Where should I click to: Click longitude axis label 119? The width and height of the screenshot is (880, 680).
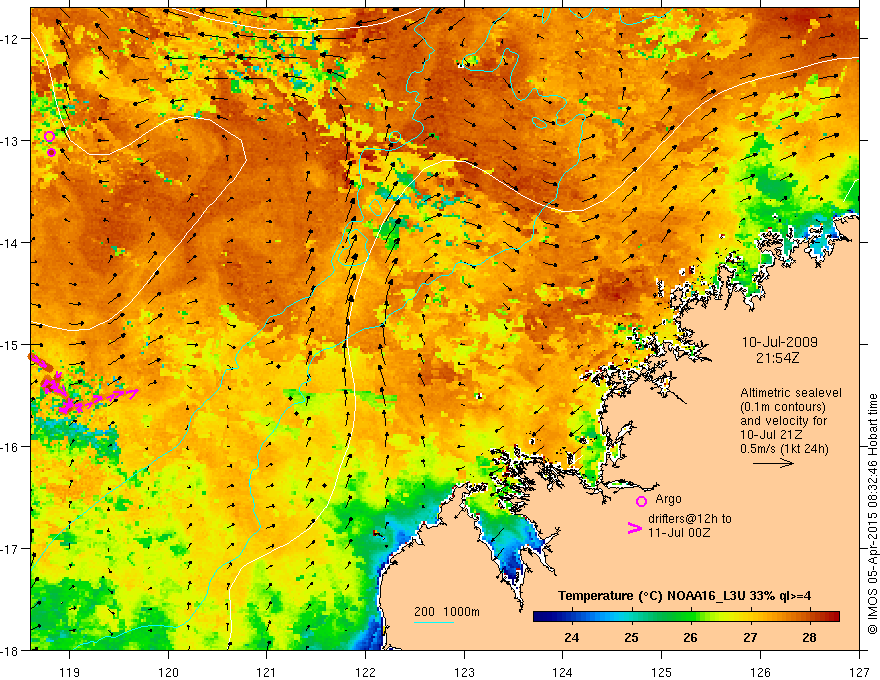(70, 672)
